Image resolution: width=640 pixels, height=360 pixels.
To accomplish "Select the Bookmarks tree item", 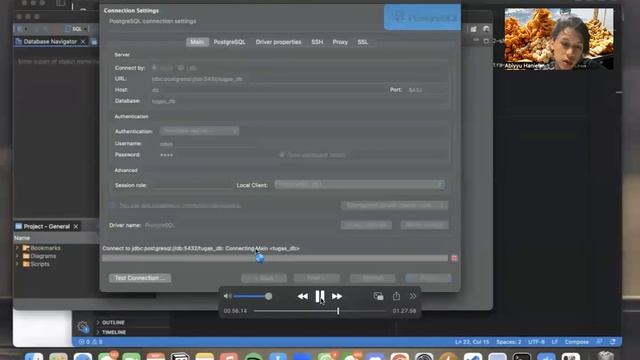I will pyautogui.click(x=41, y=248).
